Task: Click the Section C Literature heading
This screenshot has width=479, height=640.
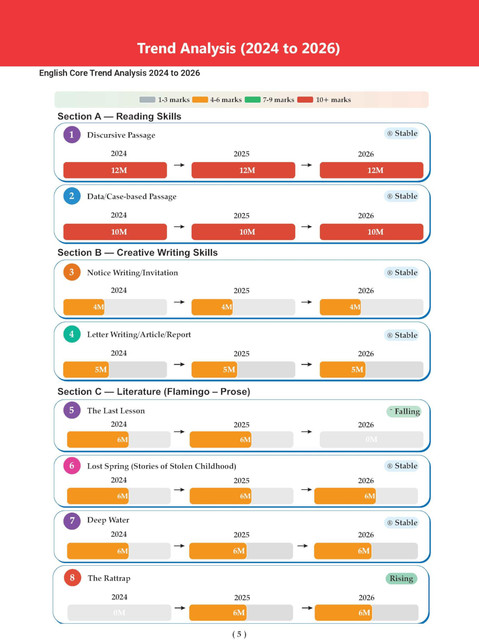Action: click(154, 392)
